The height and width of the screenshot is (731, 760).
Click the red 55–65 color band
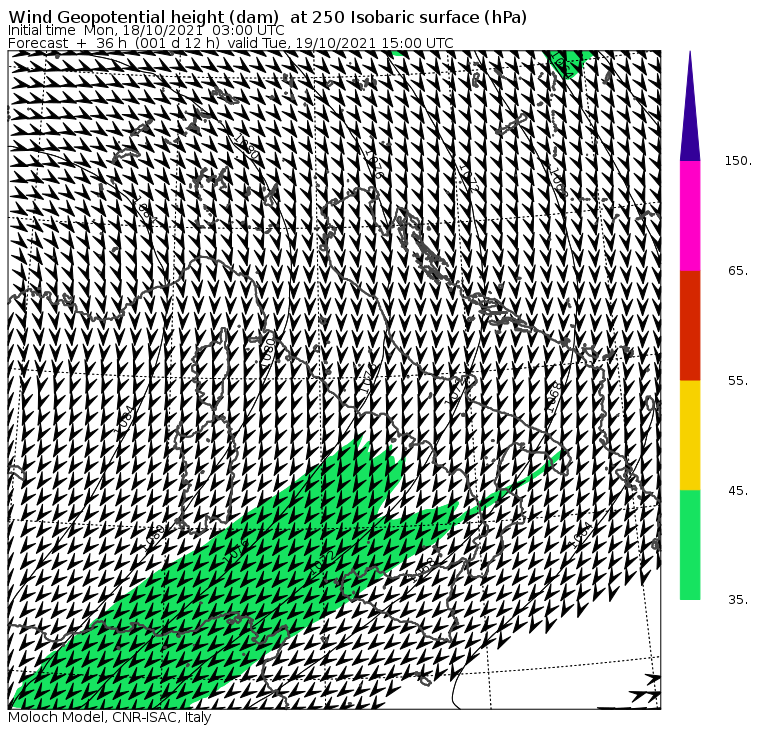coord(690,325)
